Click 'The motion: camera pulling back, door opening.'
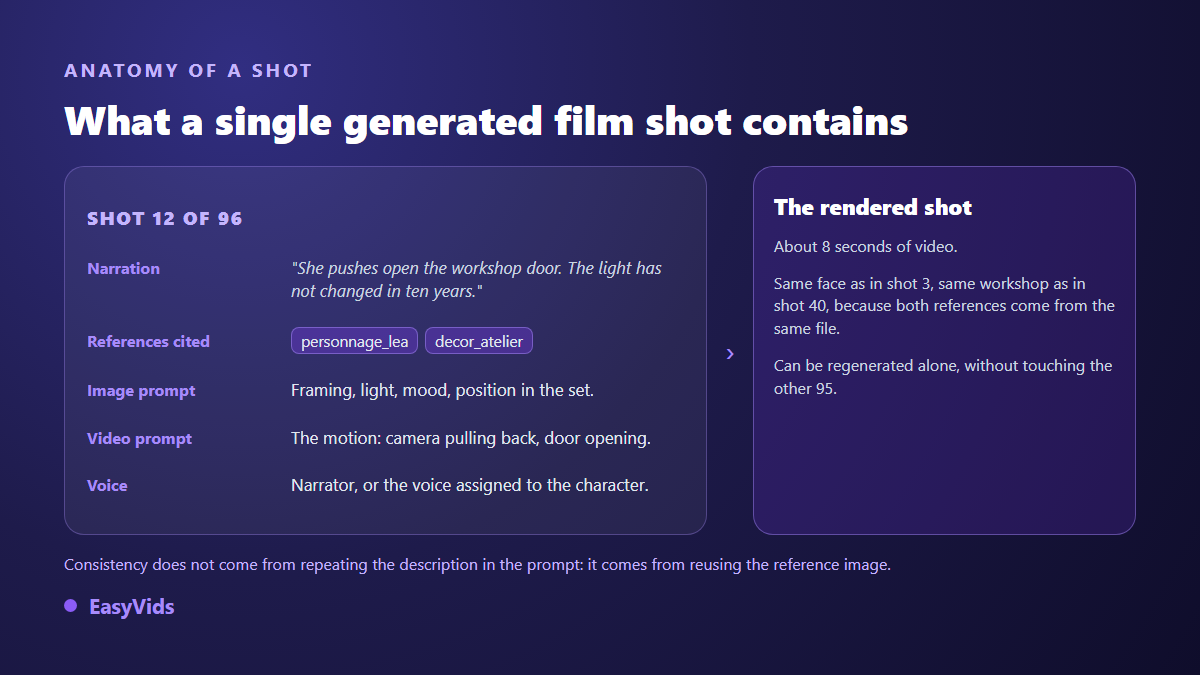This screenshot has width=1200, height=675. (471, 438)
